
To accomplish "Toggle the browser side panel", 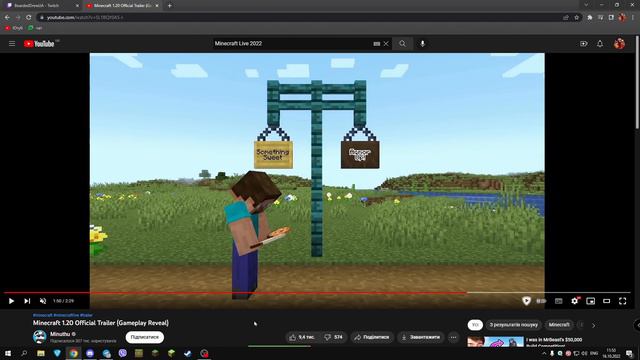I will [x=611, y=18].
